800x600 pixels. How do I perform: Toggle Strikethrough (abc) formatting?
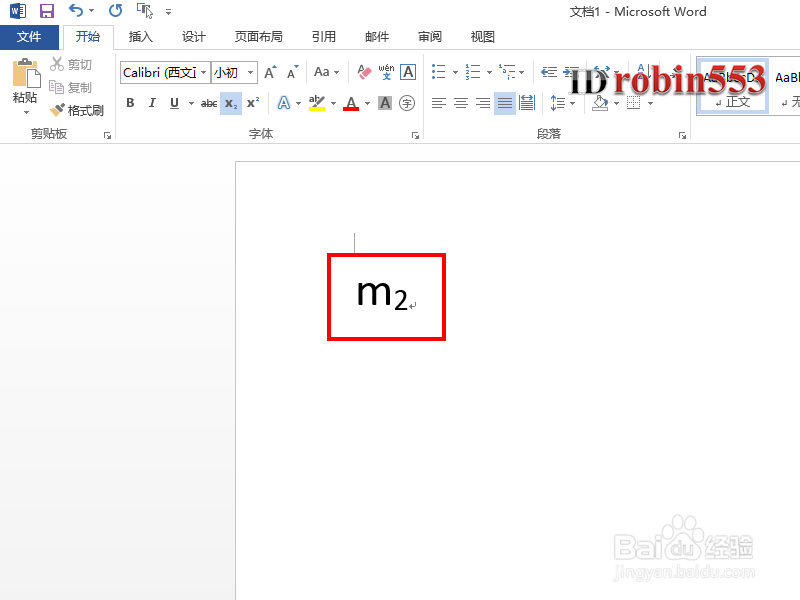click(x=209, y=103)
